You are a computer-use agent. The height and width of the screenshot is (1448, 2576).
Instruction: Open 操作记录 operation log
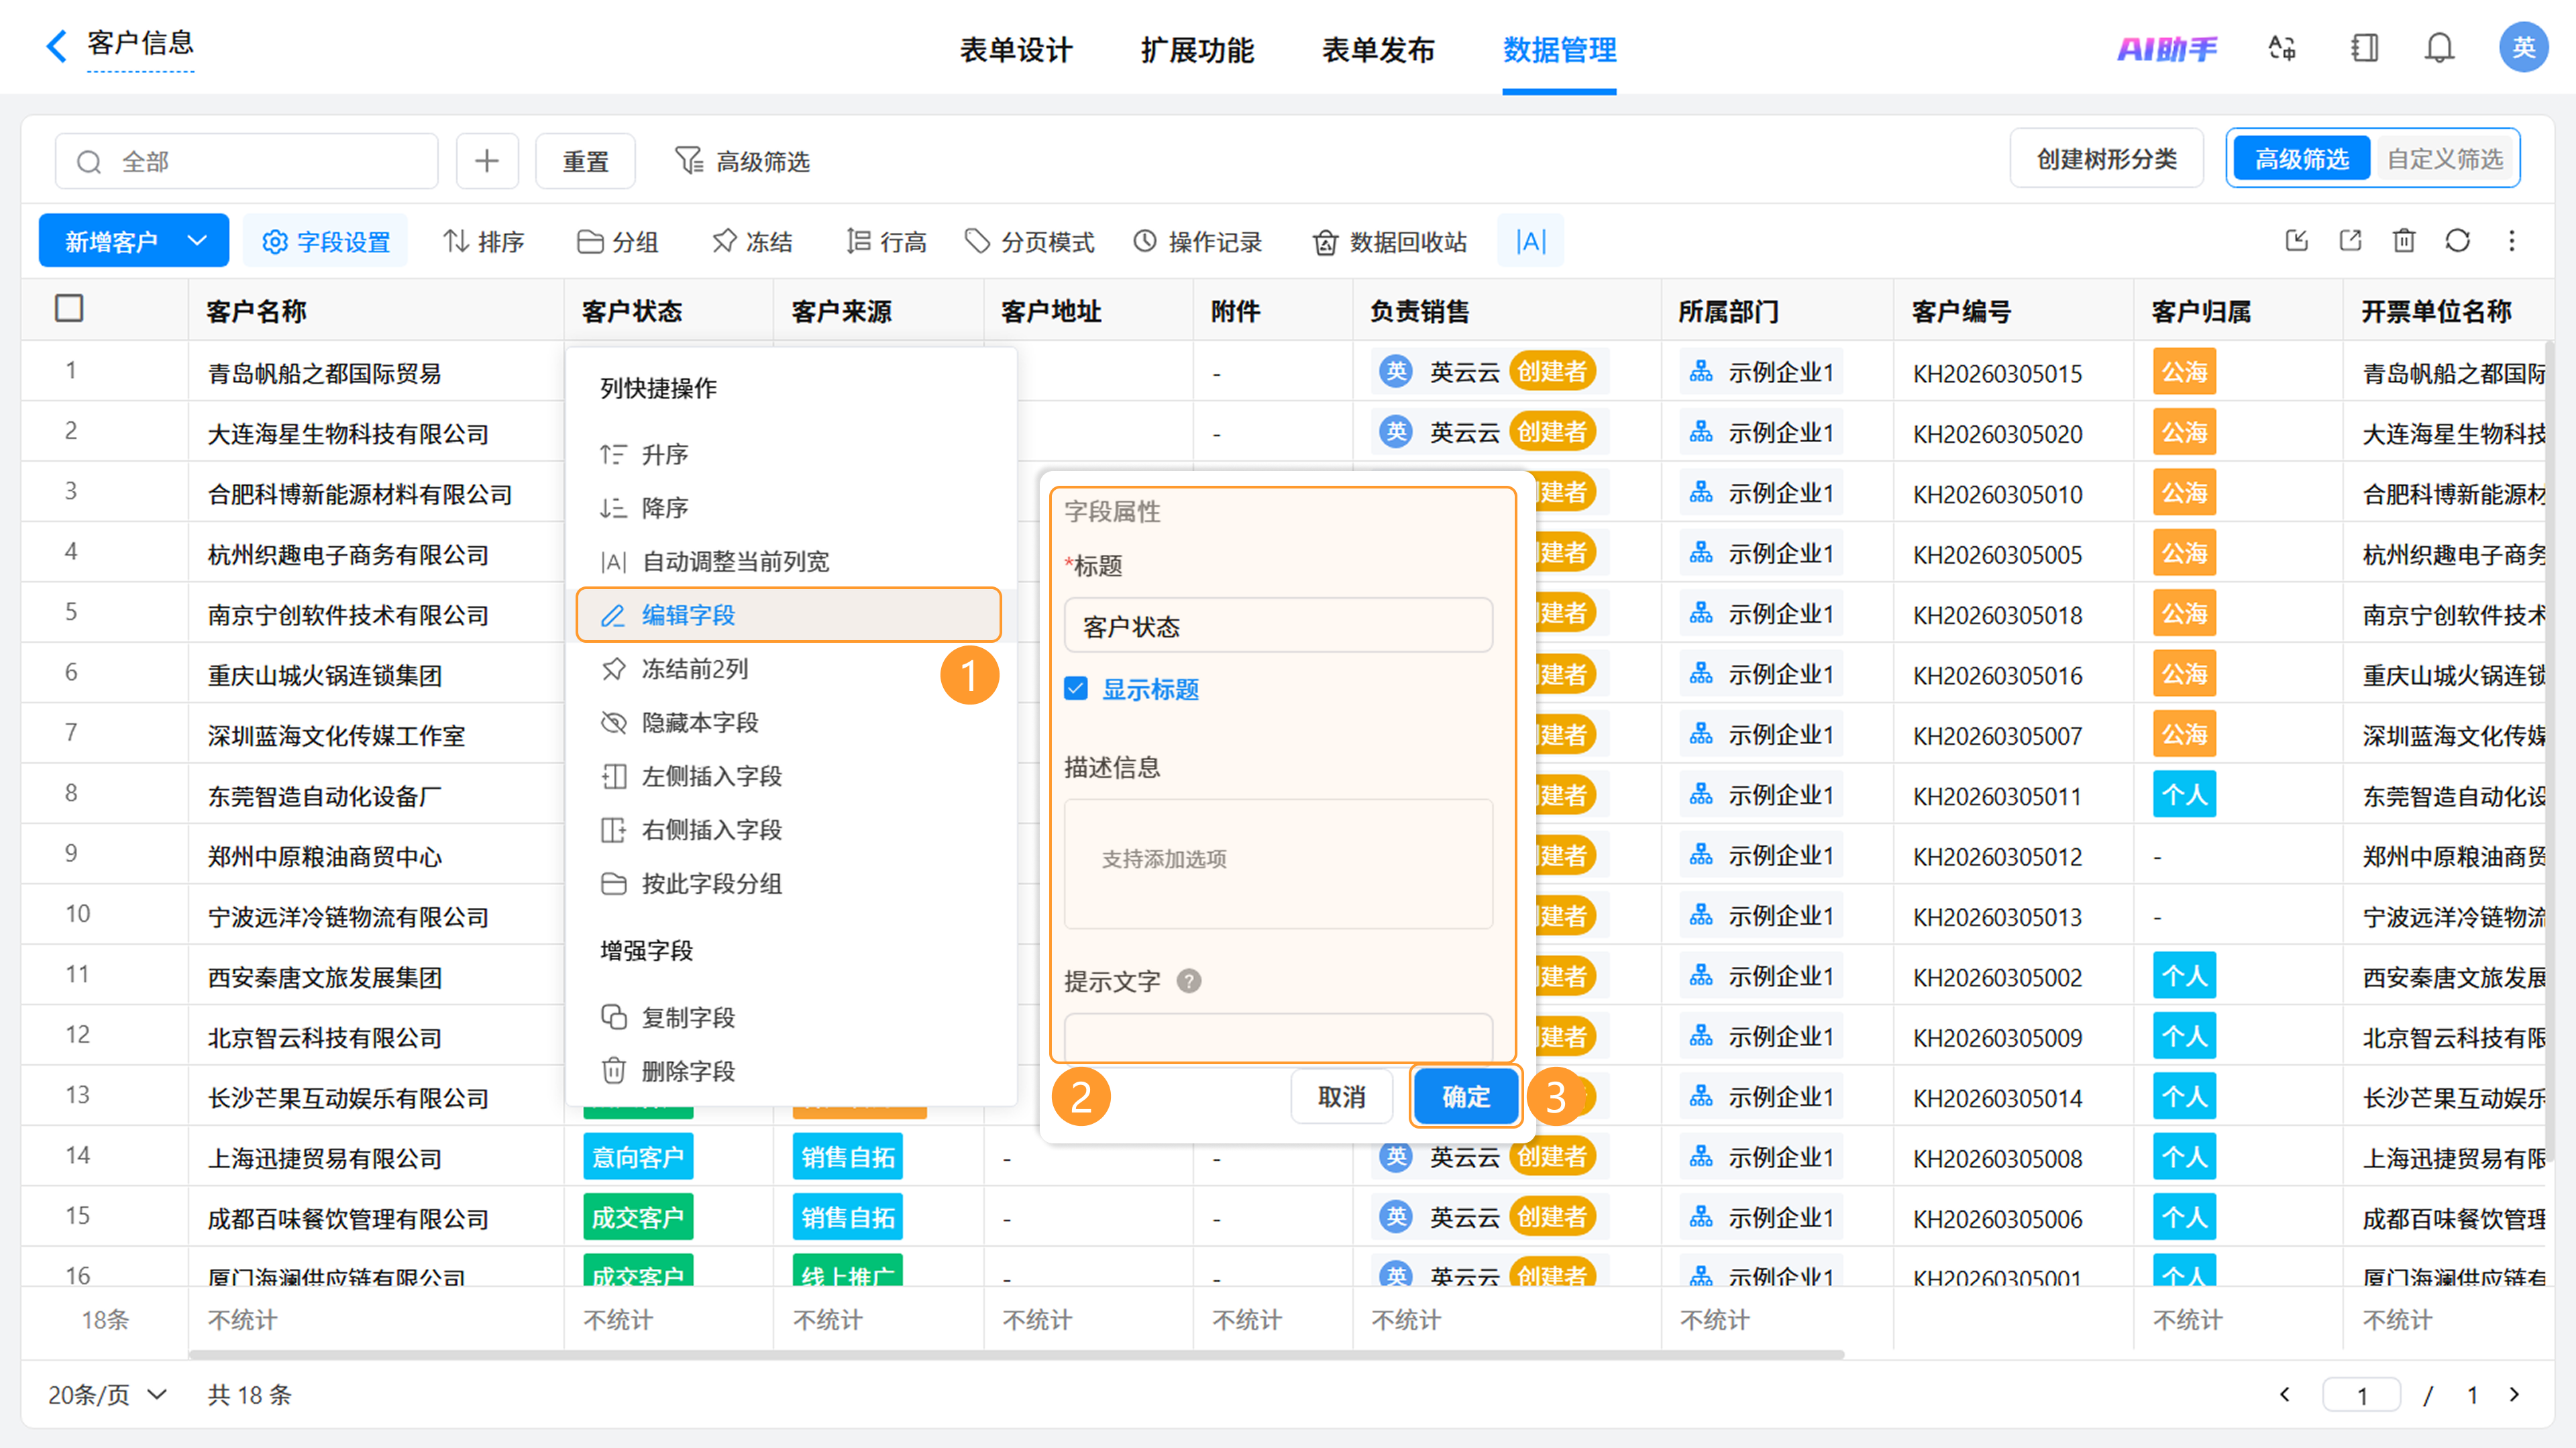pos(1197,241)
